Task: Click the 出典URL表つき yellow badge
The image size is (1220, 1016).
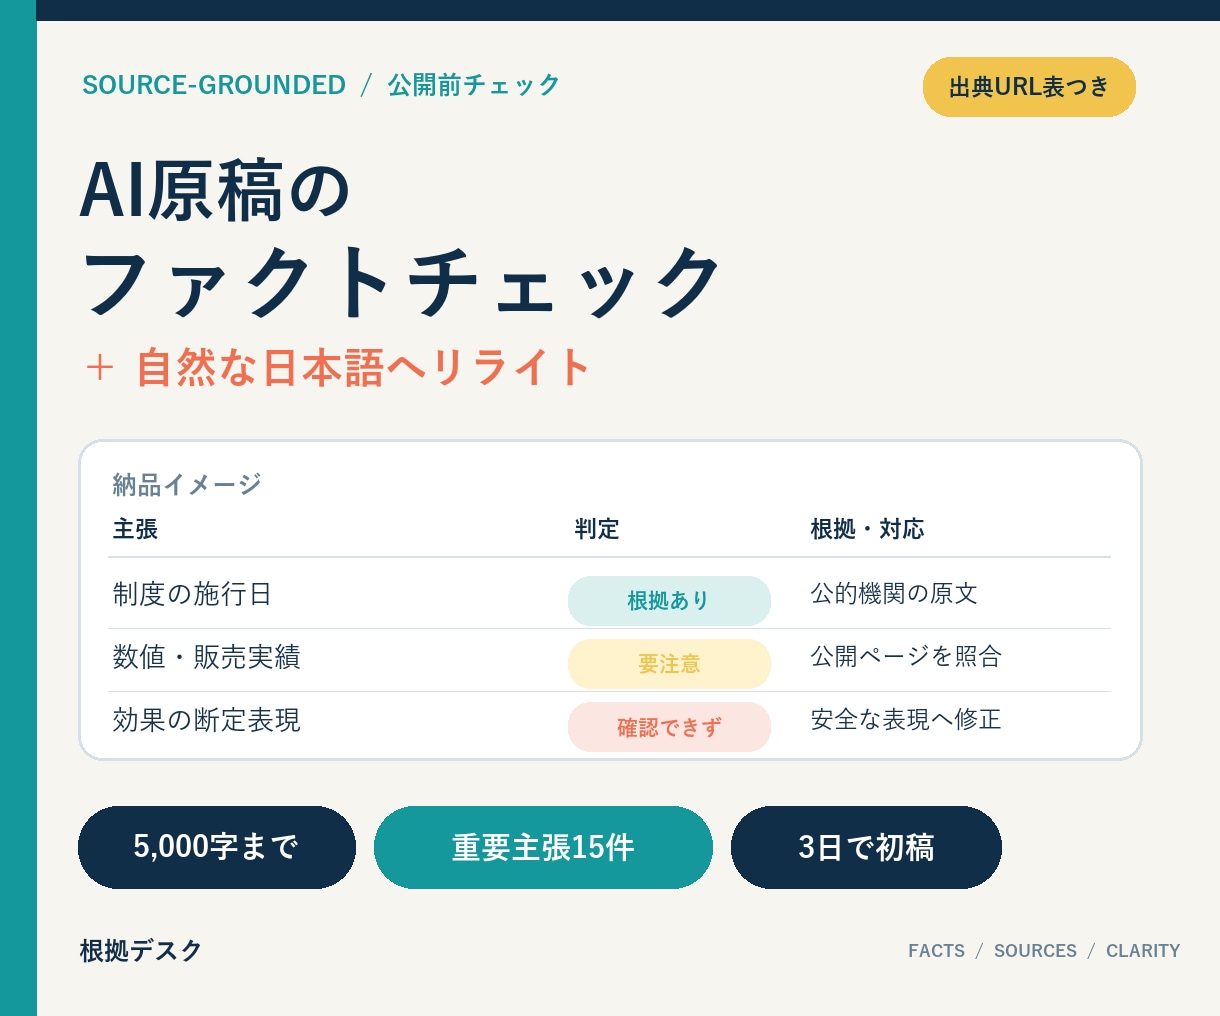Action: (x=1029, y=87)
